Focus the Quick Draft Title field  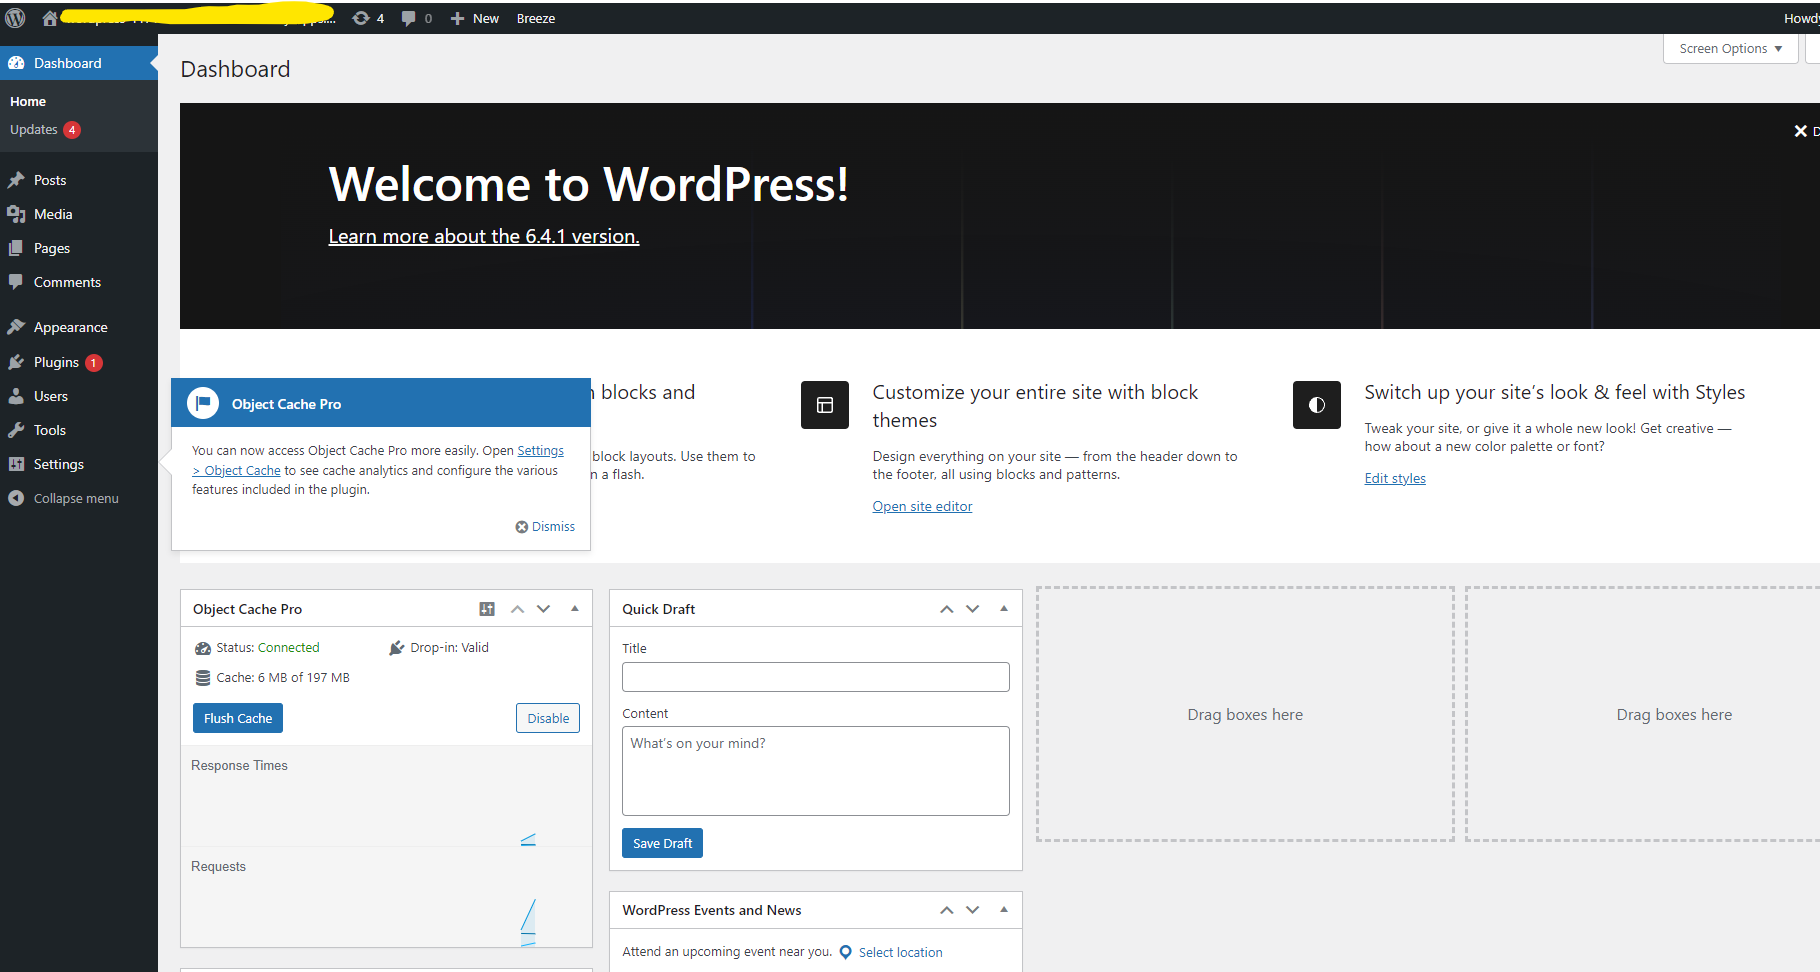click(816, 677)
